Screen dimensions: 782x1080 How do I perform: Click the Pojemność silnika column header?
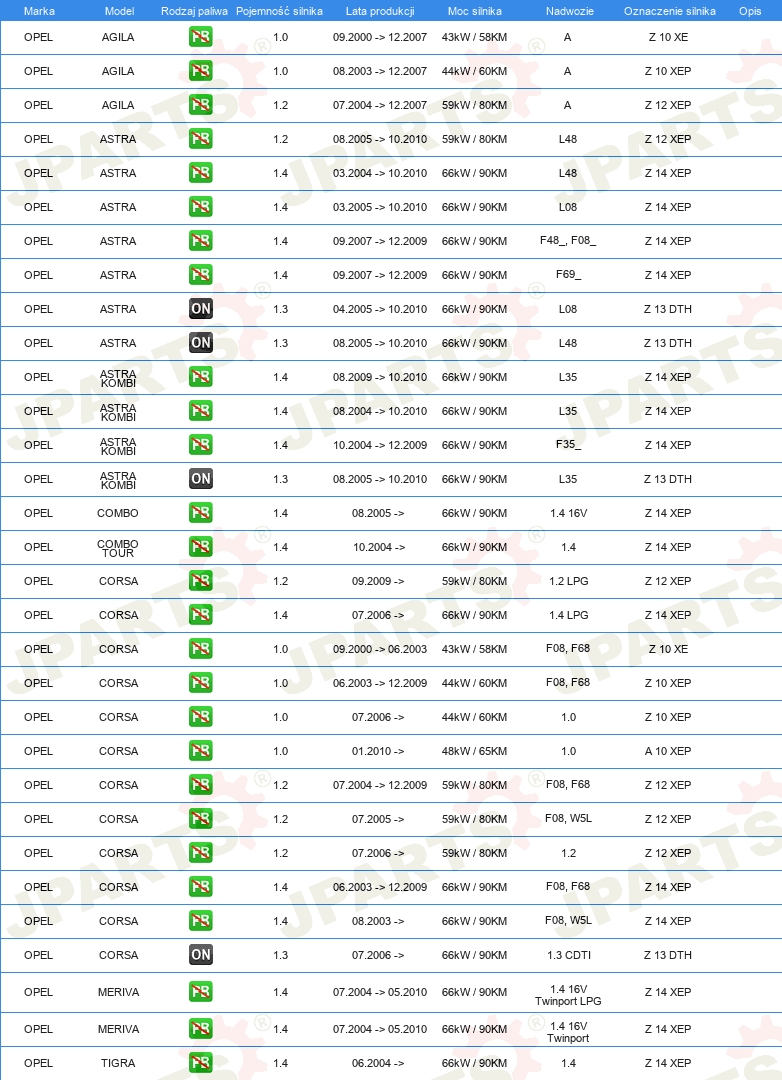coord(279,11)
